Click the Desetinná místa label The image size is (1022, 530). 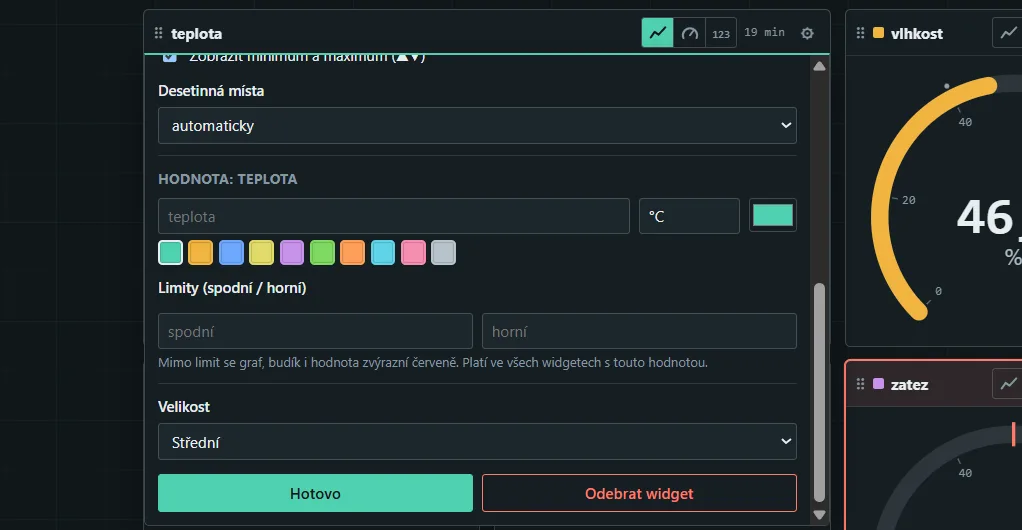tap(211, 91)
